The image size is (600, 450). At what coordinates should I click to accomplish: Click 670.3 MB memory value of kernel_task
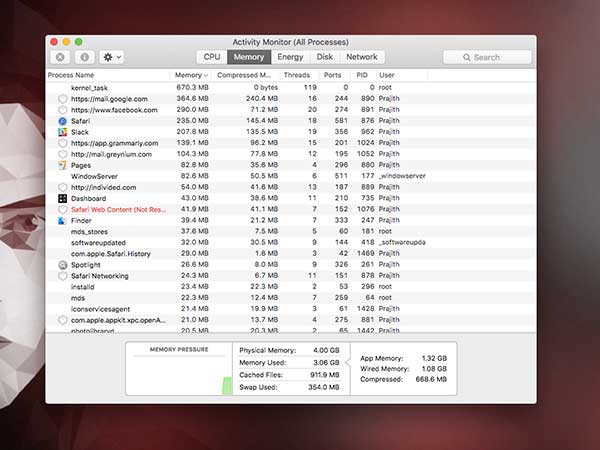coord(192,87)
